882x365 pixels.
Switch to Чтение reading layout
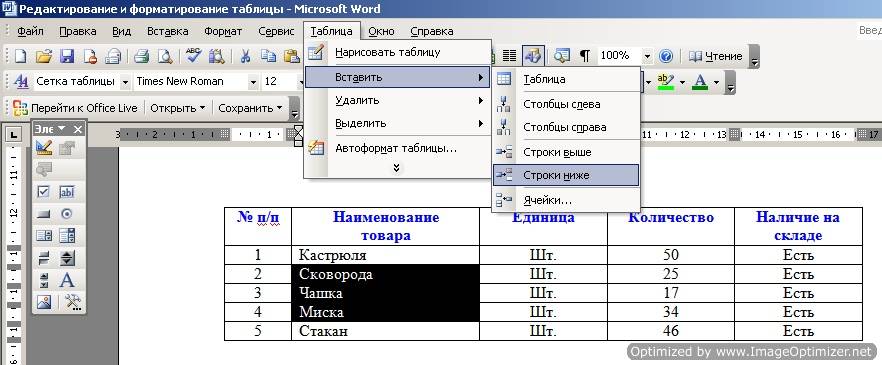716,56
